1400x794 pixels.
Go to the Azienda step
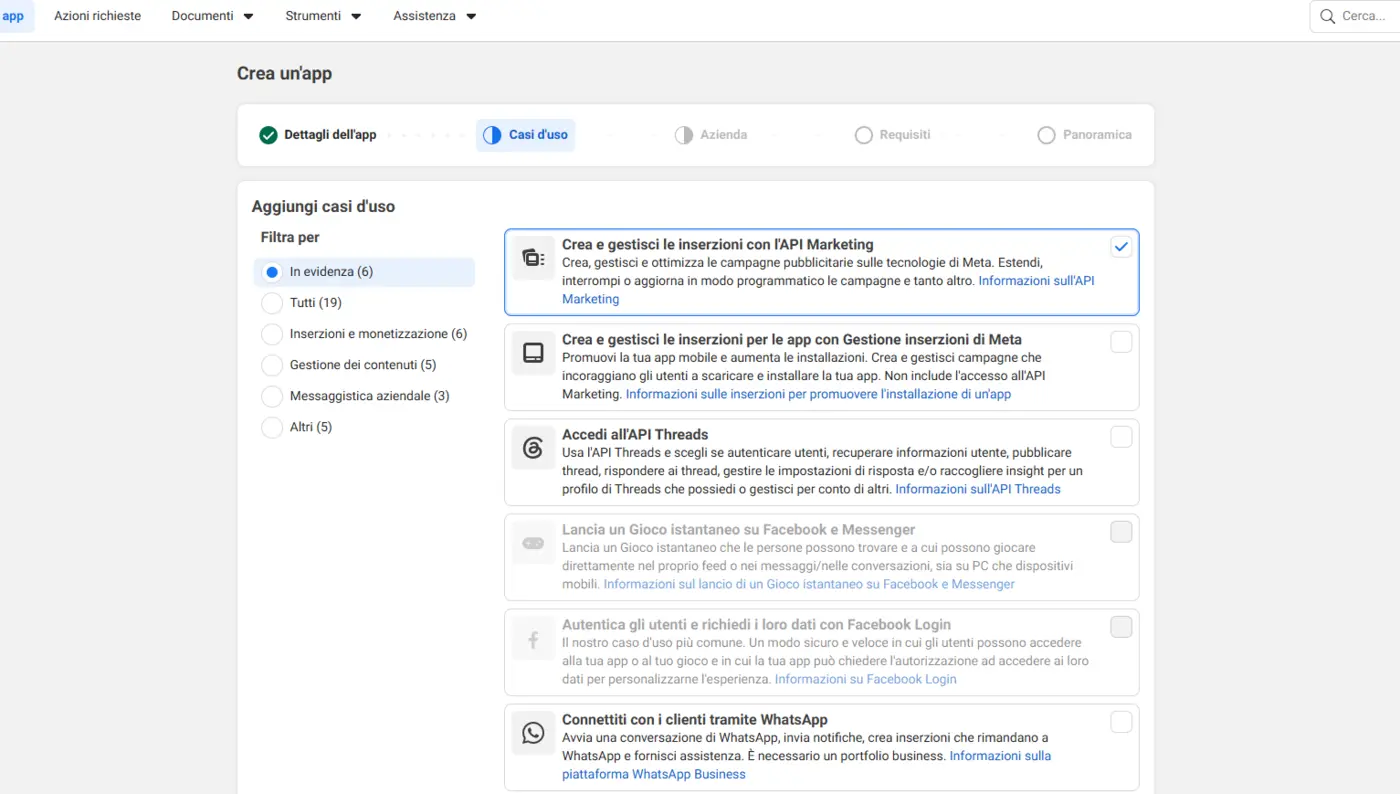click(711, 135)
